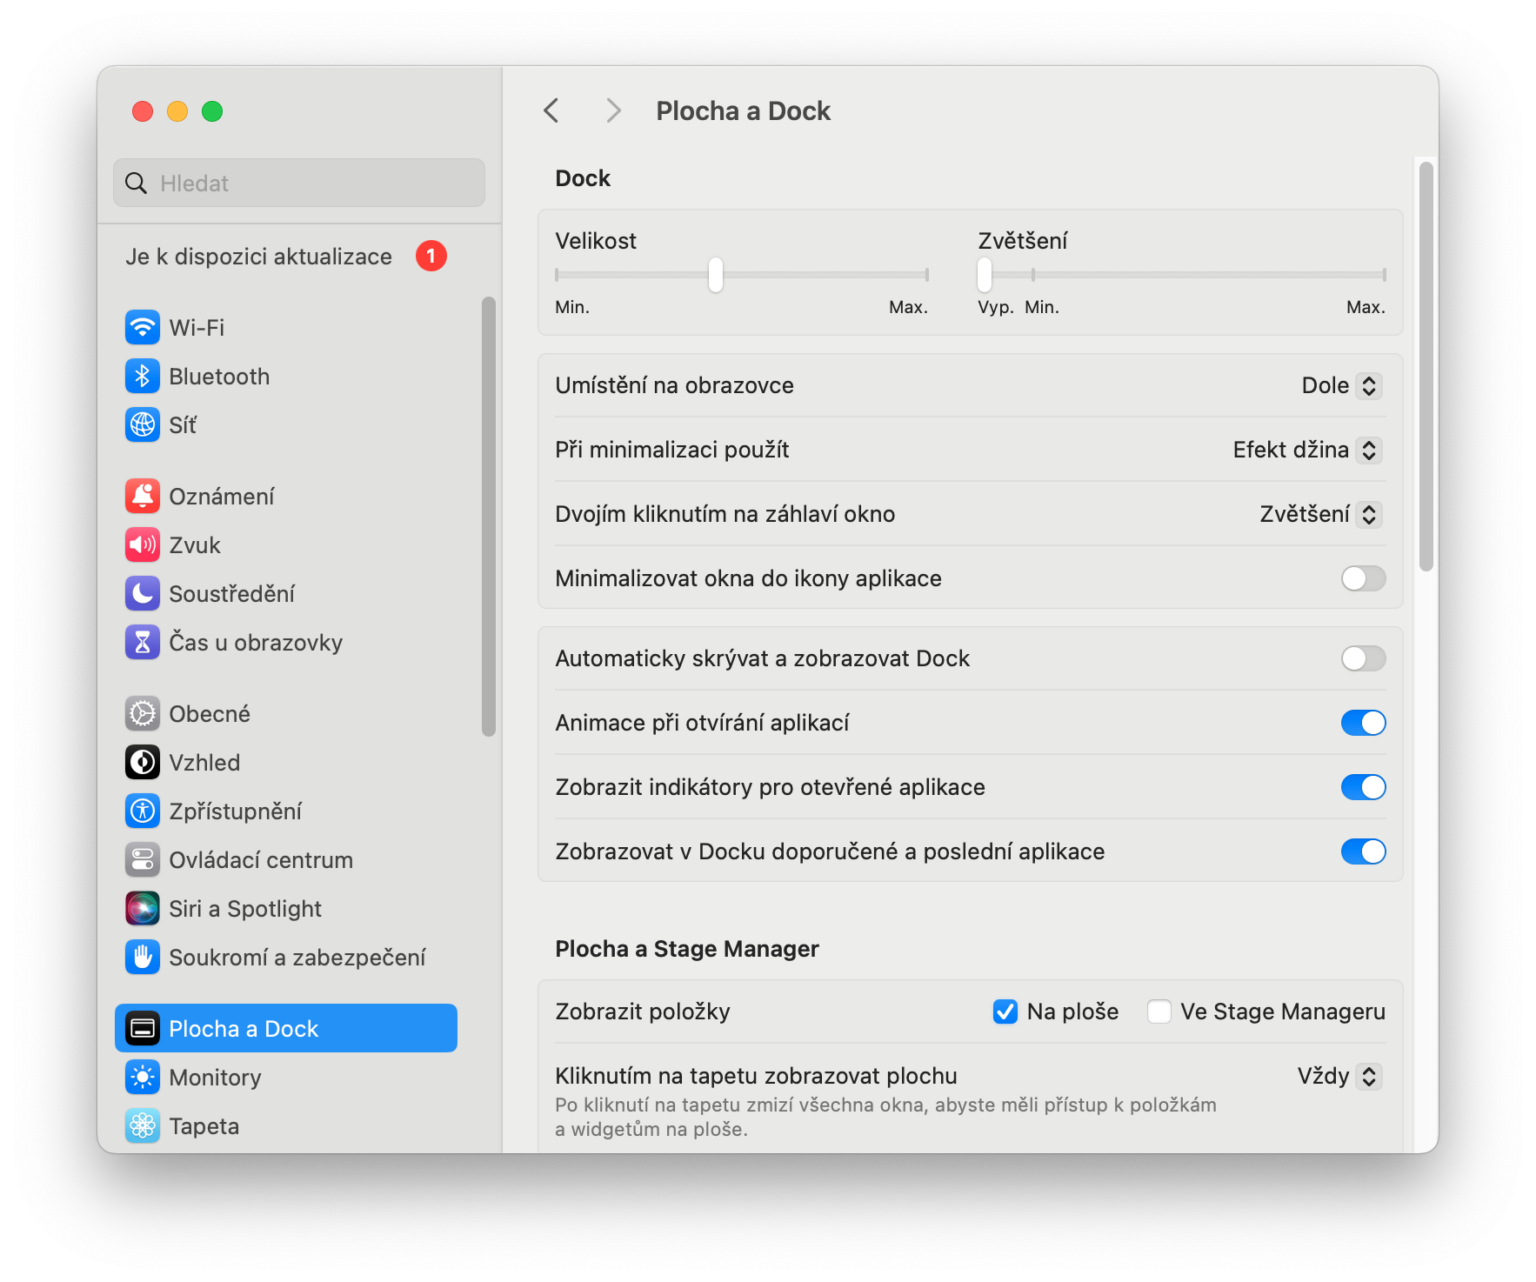Screen dimensions: 1536x1282
Task: Open Siri a Spotlight icon
Action: click(142, 908)
